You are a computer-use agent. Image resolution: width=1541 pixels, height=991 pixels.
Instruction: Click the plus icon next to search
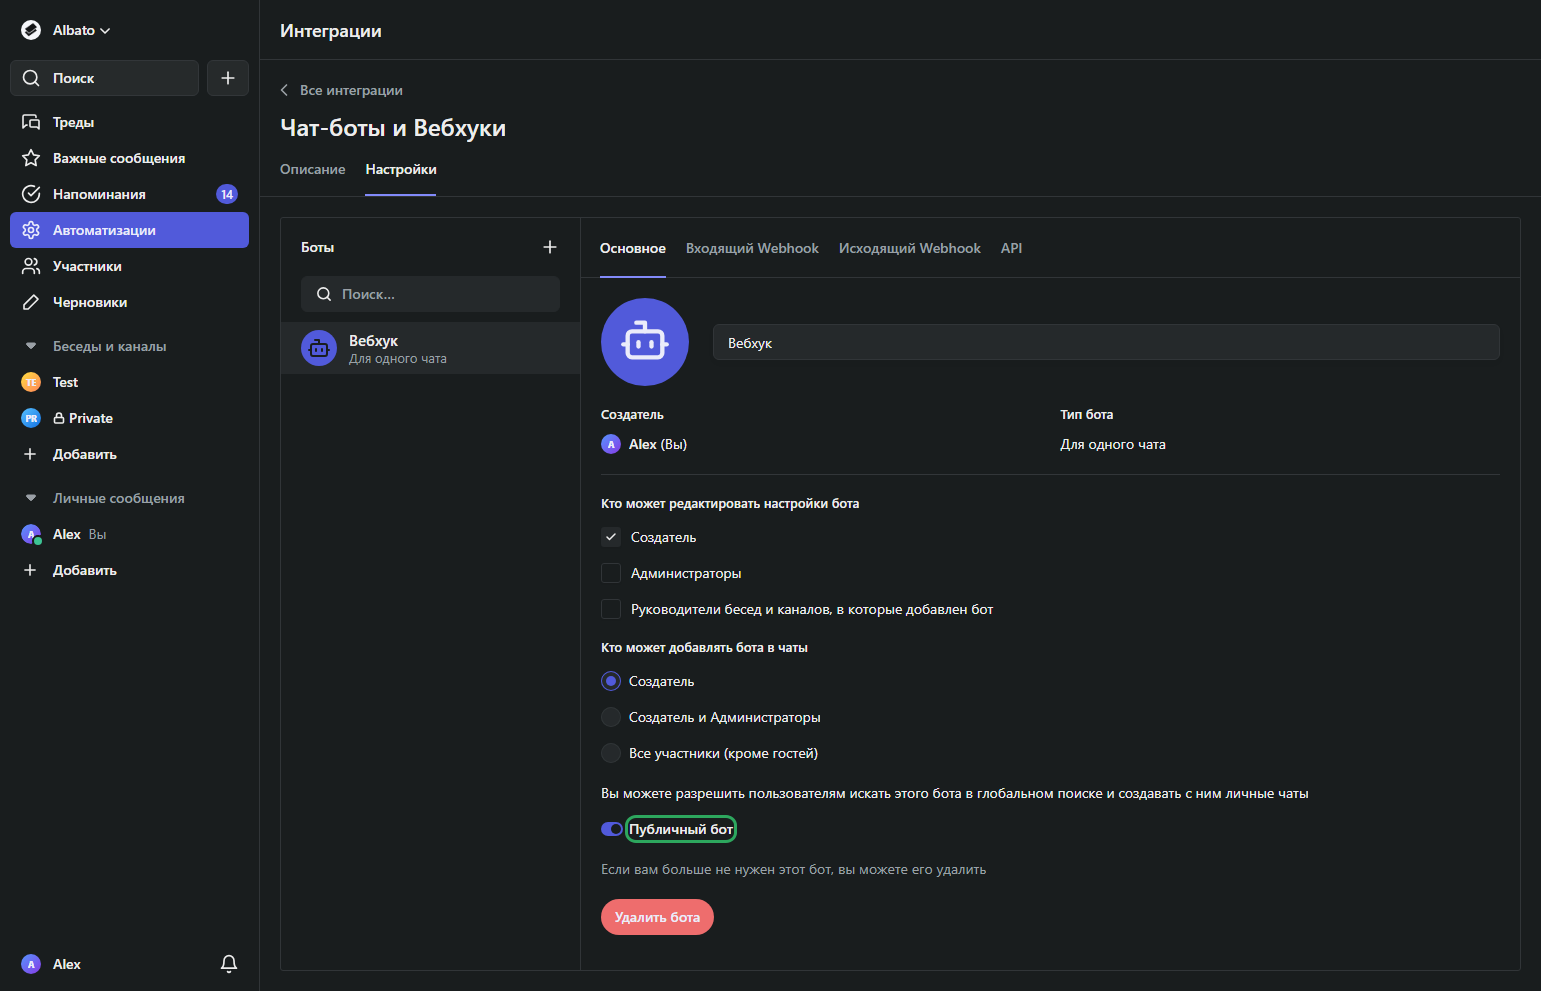point(228,78)
